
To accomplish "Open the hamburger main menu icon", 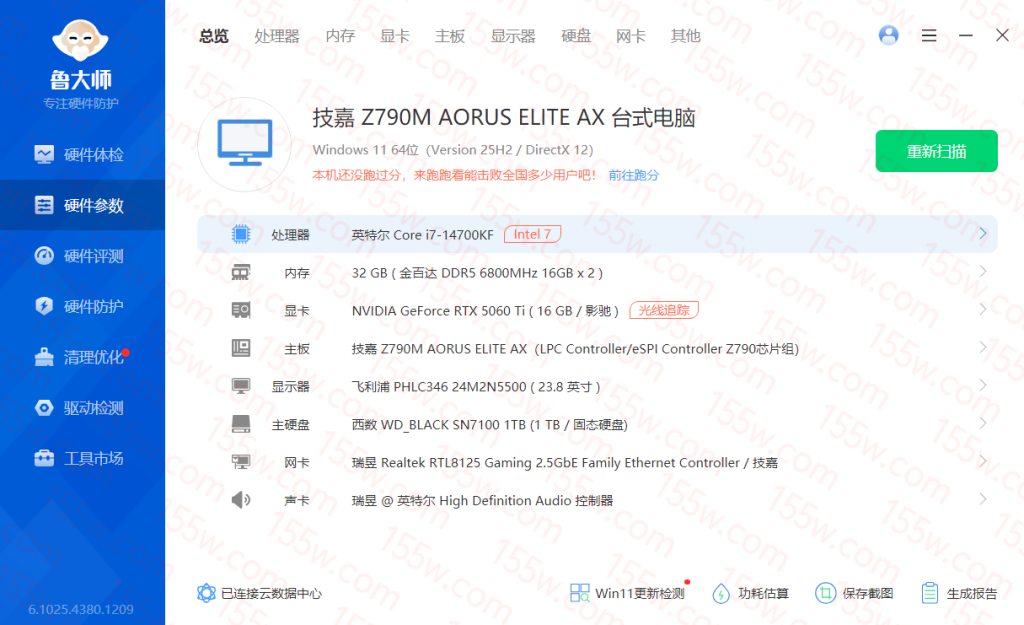I will pos(929,35).
